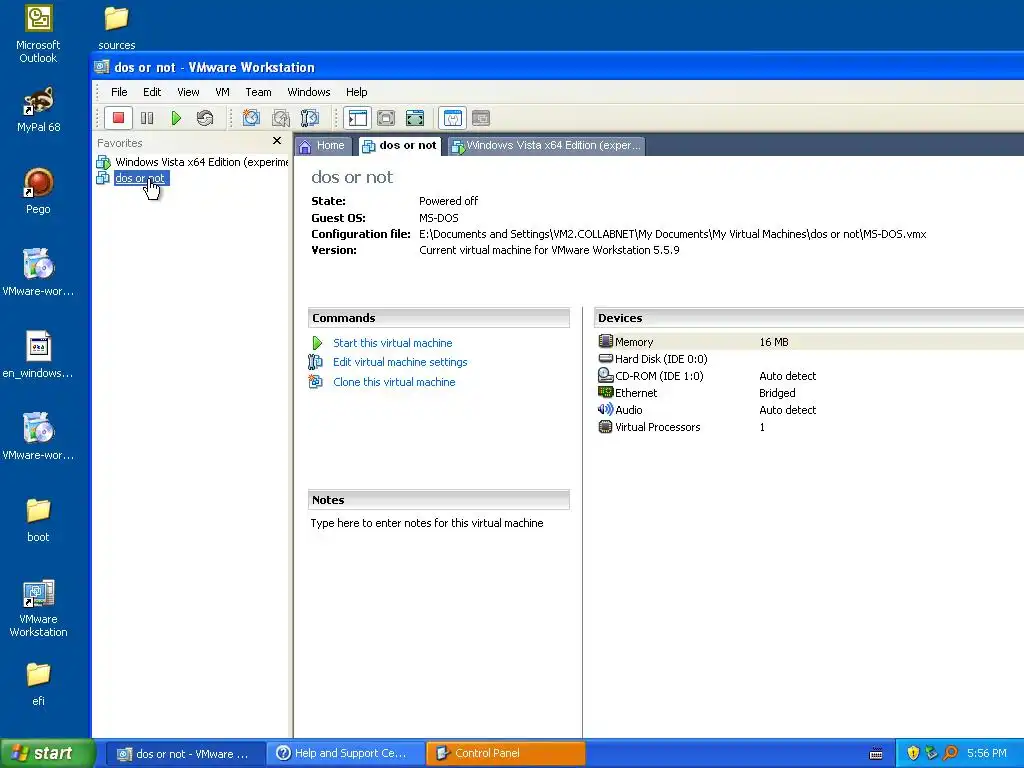Viewport: 1024px width, 768px height.
Task: Click the on-screen keyboard taskbar icon
Action: [876, 754]
